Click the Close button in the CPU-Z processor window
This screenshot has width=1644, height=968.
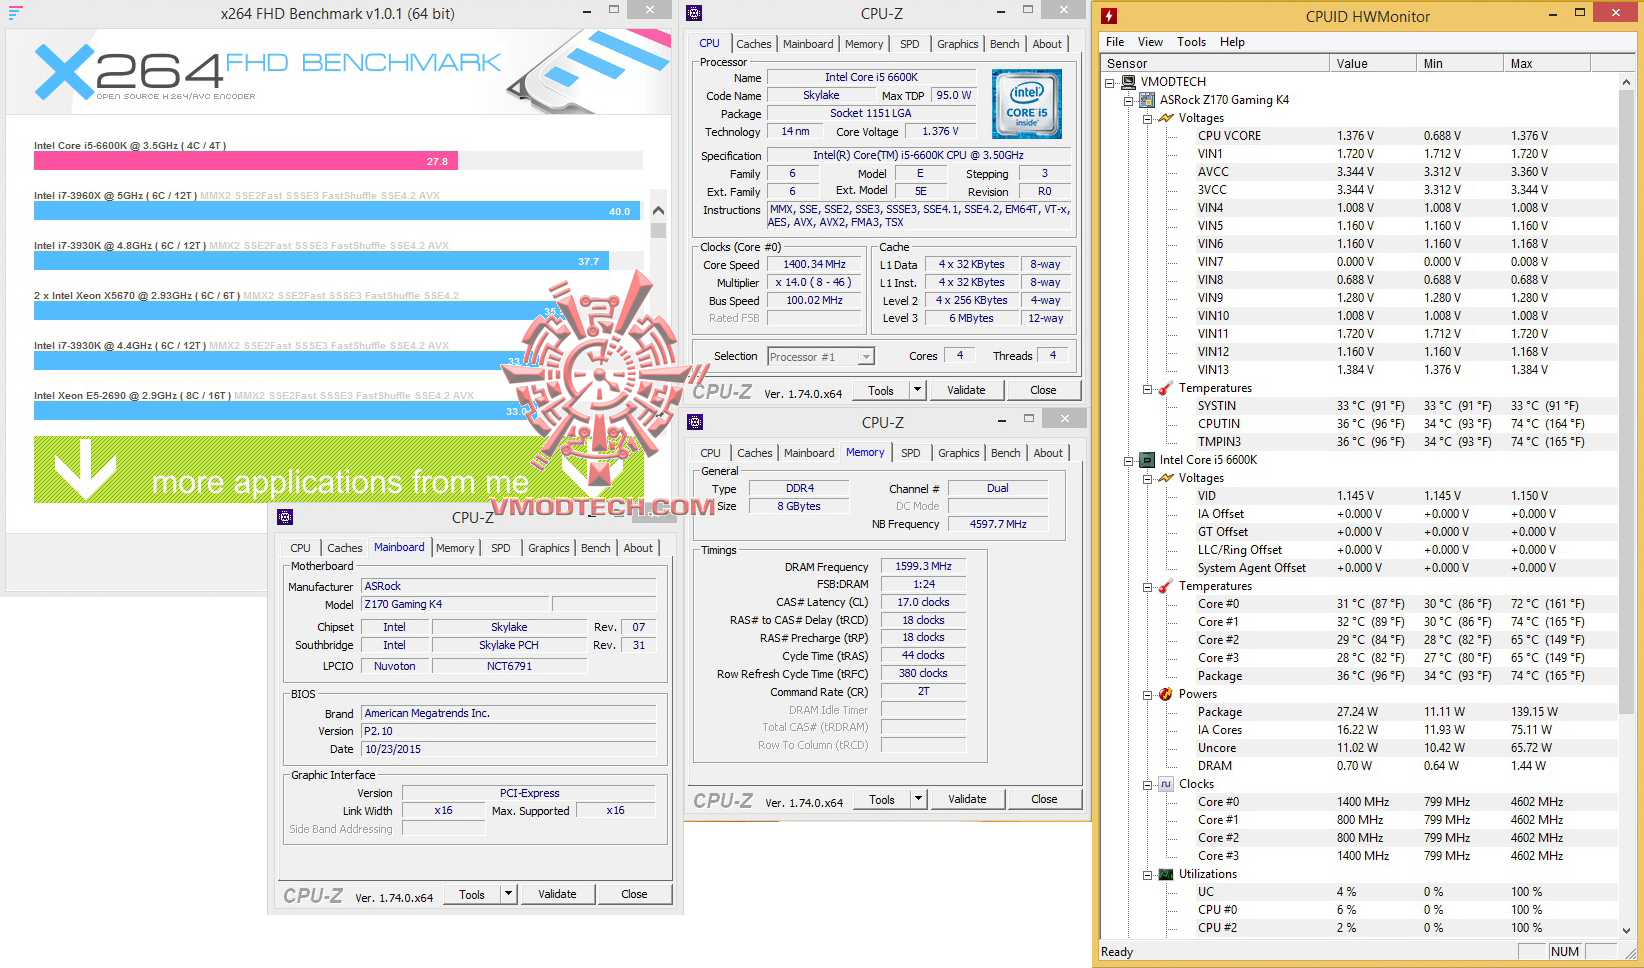coord(1043,390)
